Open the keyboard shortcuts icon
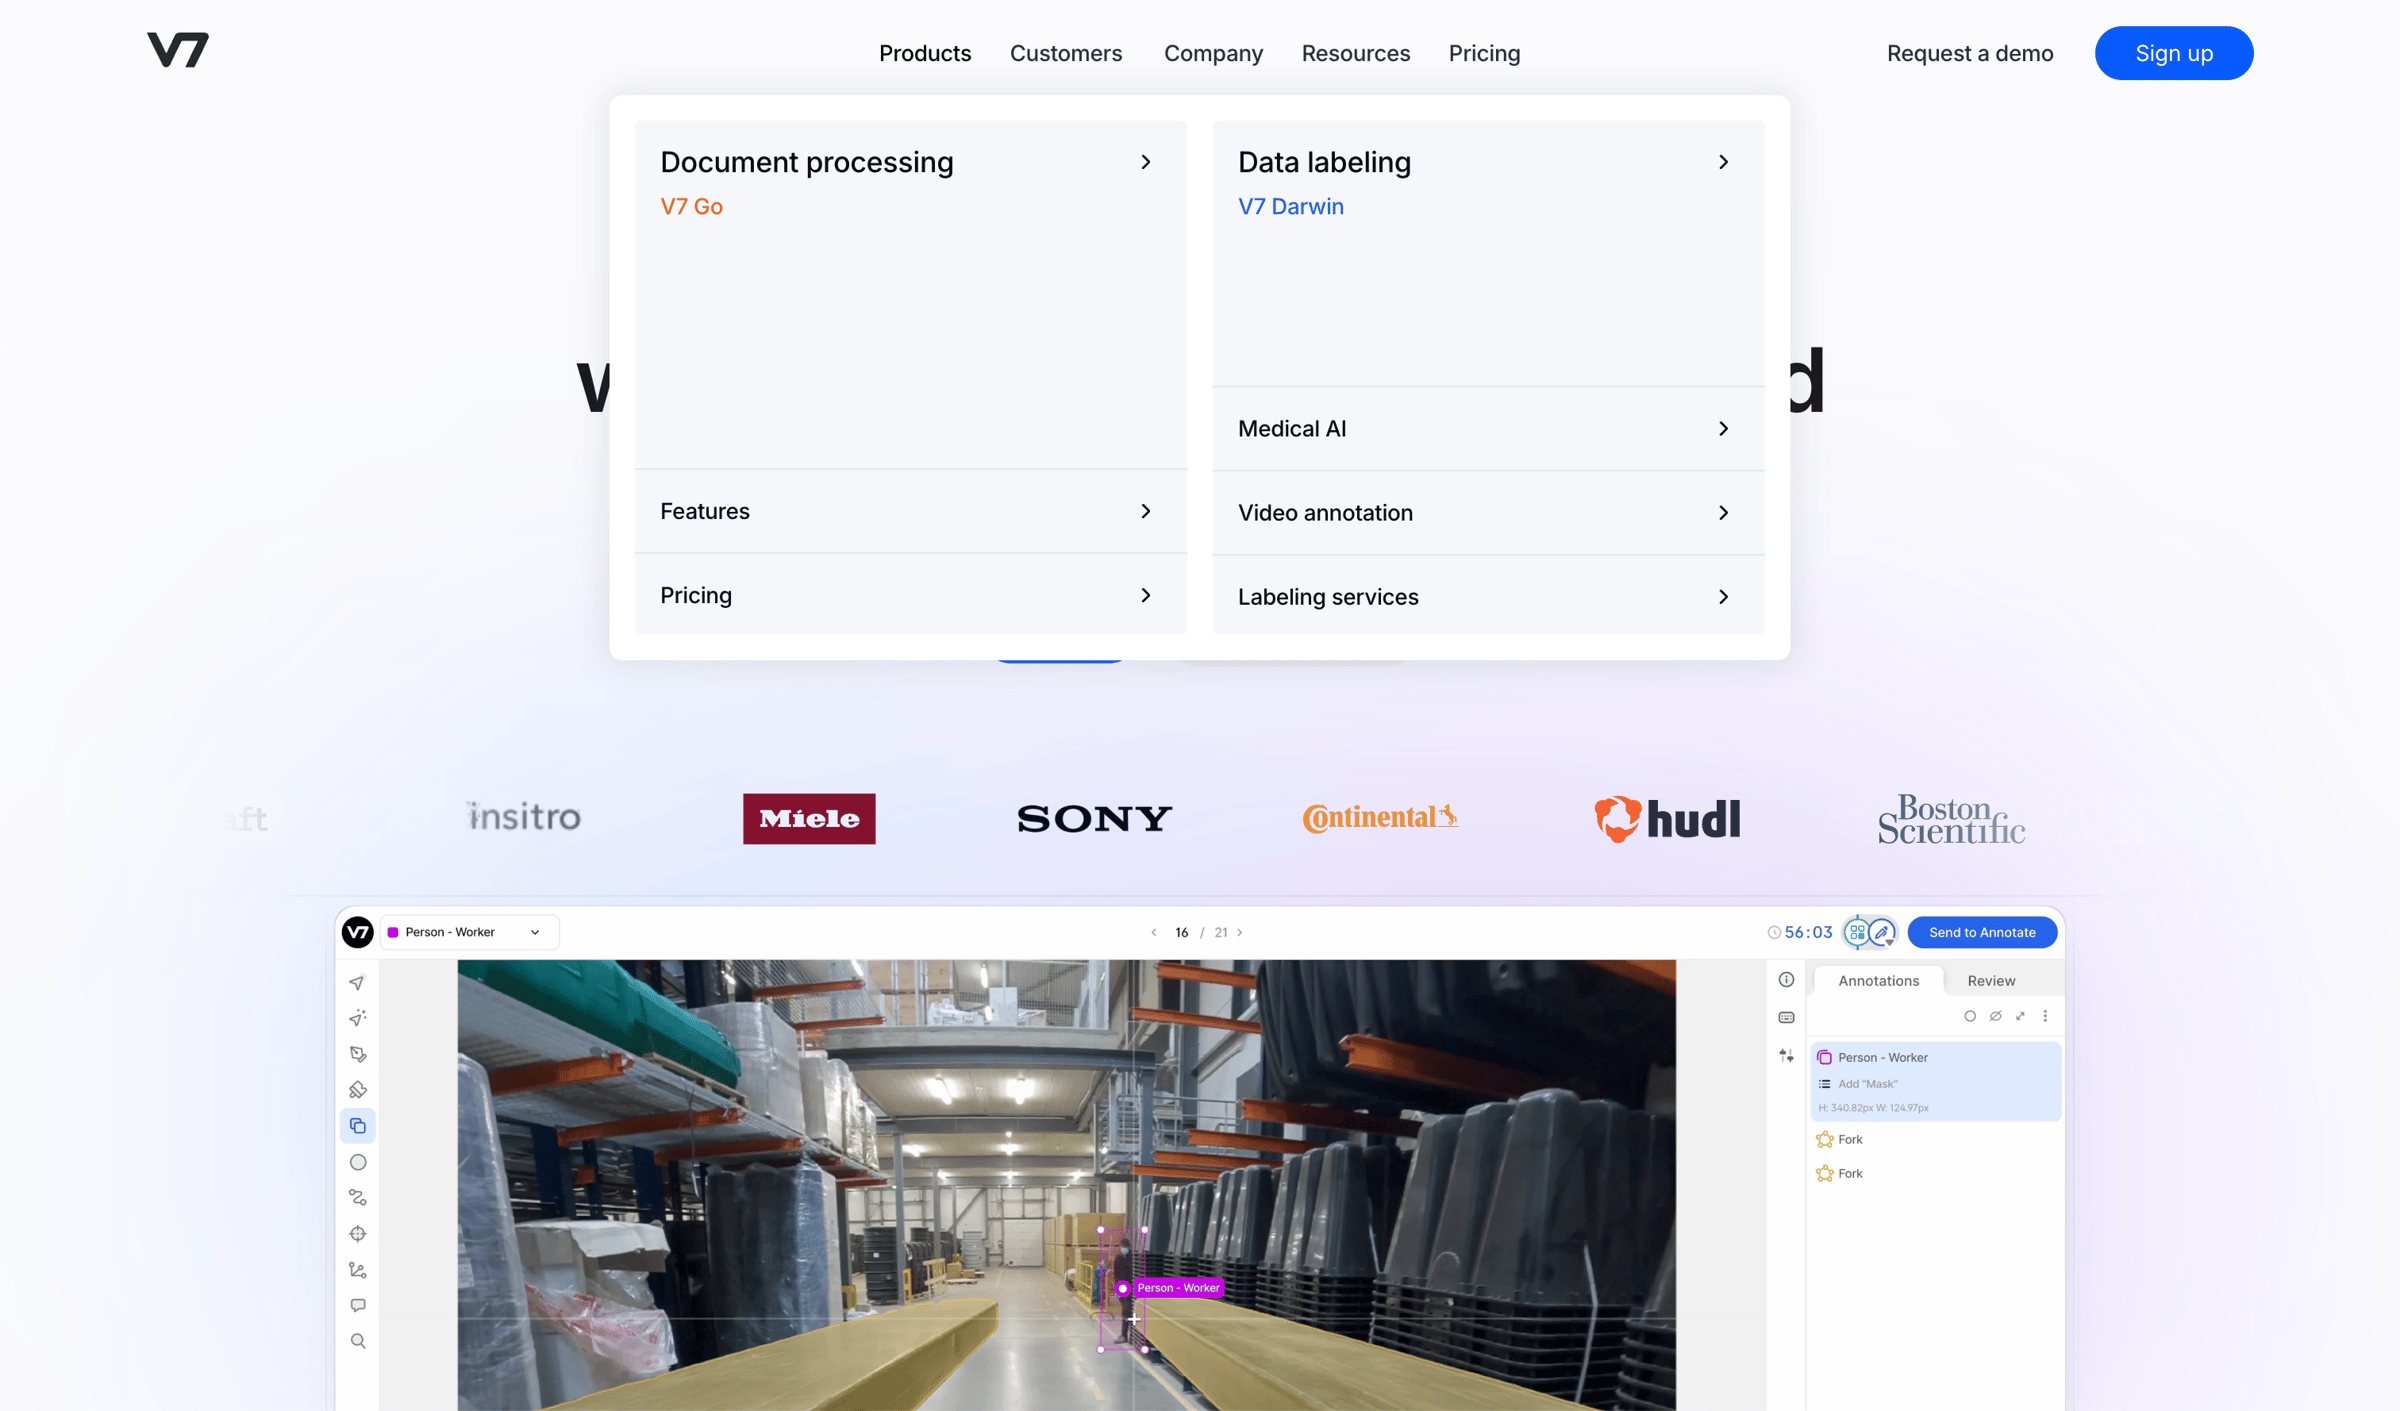2400x1411 pixels. coord(1786,1018)
